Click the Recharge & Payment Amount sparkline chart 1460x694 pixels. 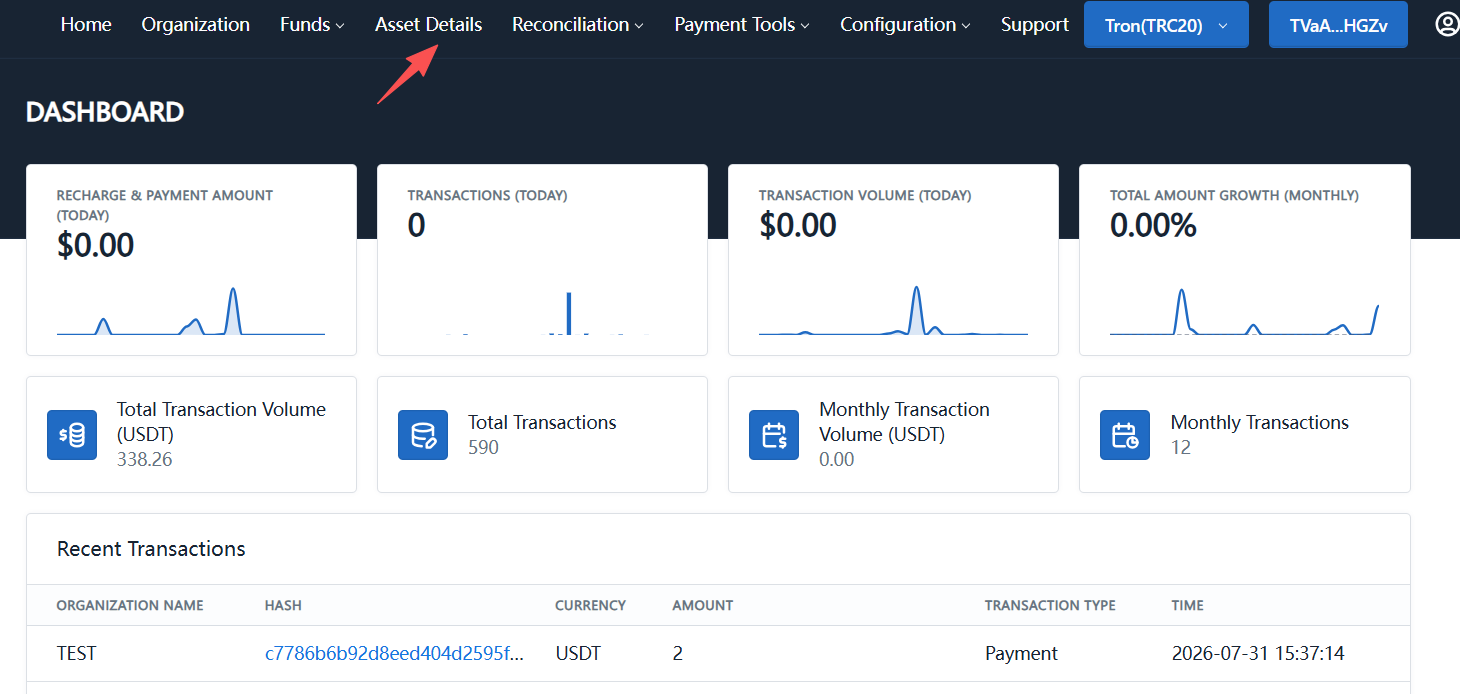pos(191,311)
